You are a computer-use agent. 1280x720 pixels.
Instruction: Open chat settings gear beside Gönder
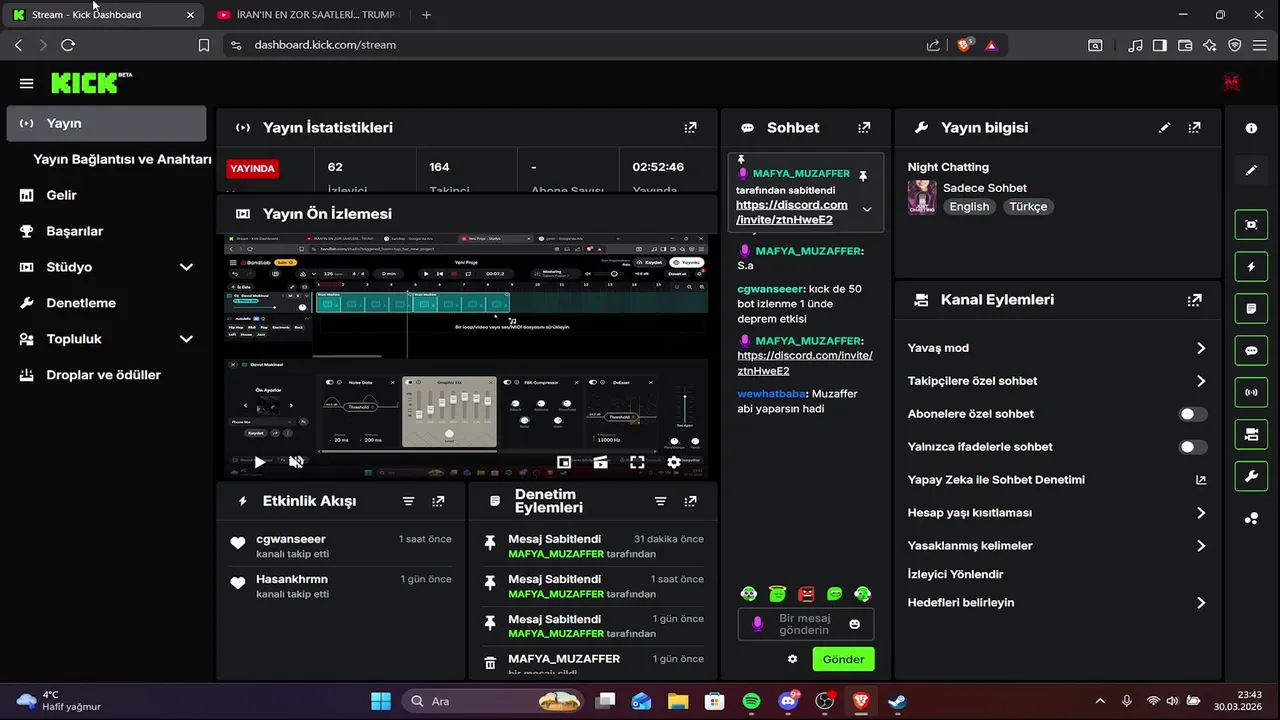pos(793,659)
